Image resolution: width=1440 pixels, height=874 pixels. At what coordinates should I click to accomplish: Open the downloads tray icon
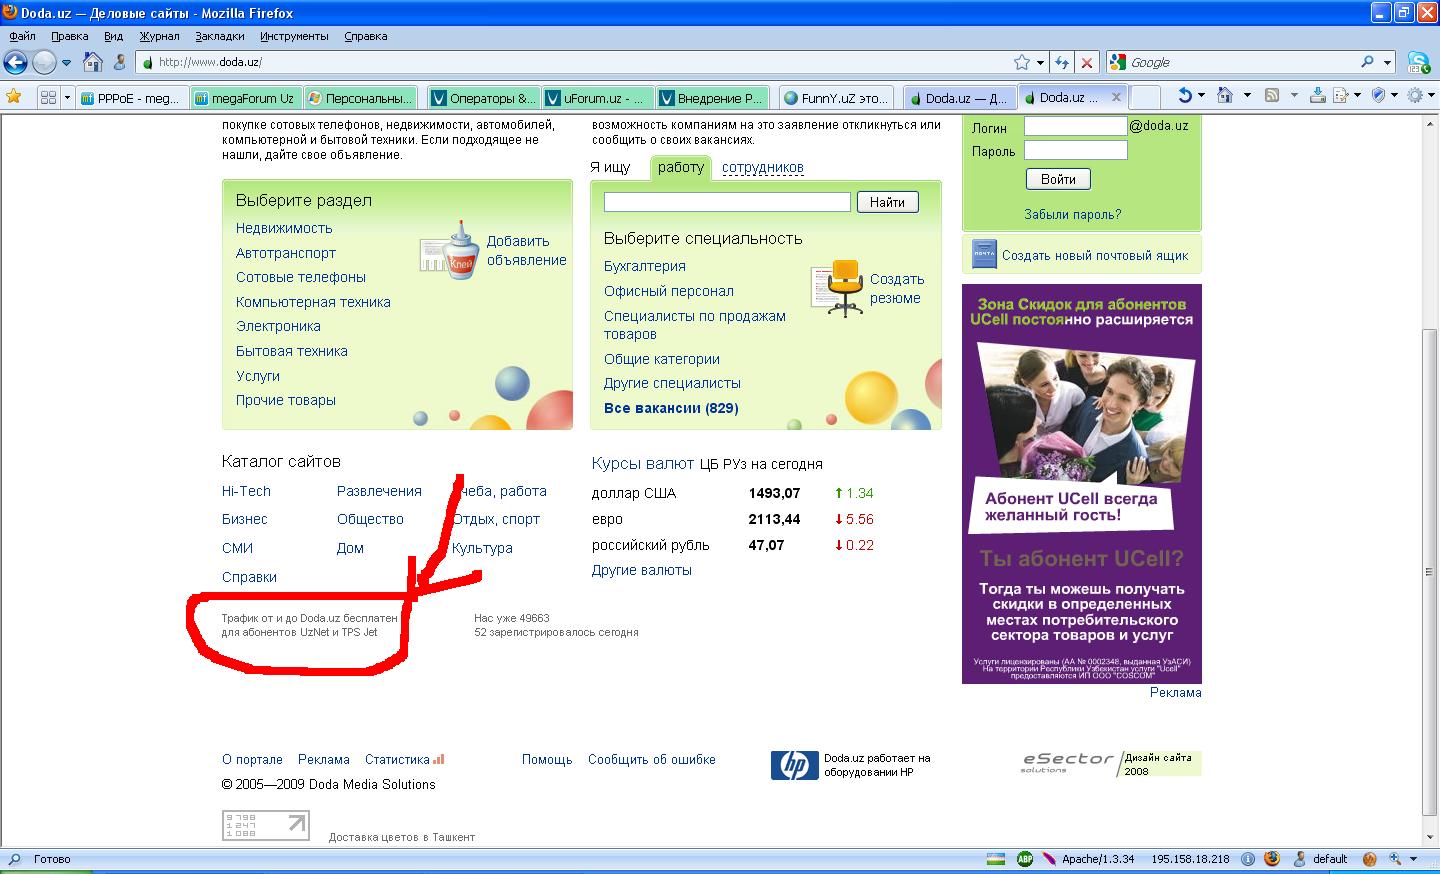coord(1317,96)
